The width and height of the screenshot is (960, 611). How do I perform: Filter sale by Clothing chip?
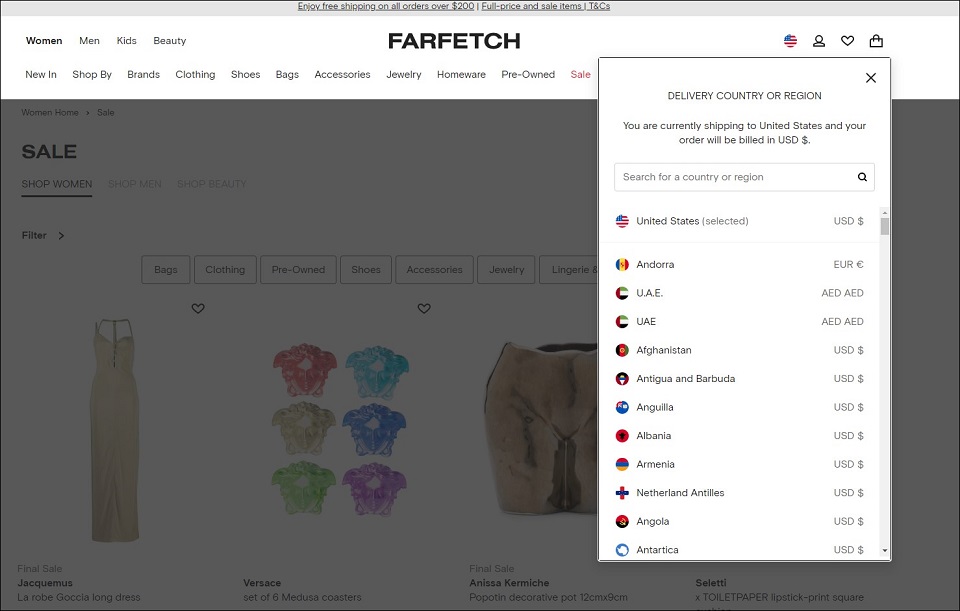click(x=225, y=269)
